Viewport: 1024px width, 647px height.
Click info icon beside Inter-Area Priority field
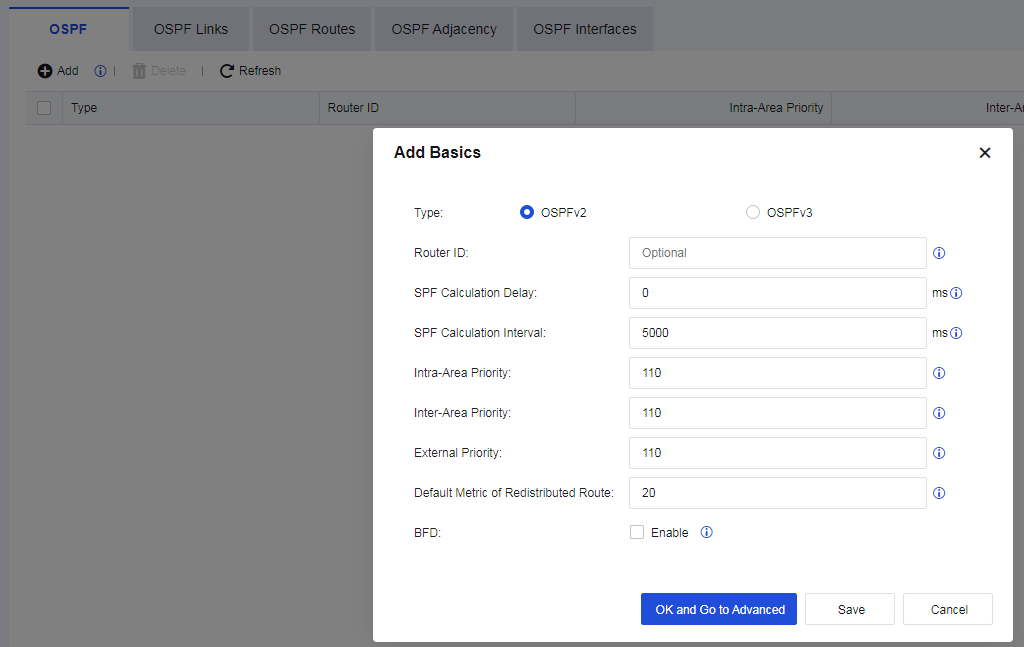tap(939, 413)
